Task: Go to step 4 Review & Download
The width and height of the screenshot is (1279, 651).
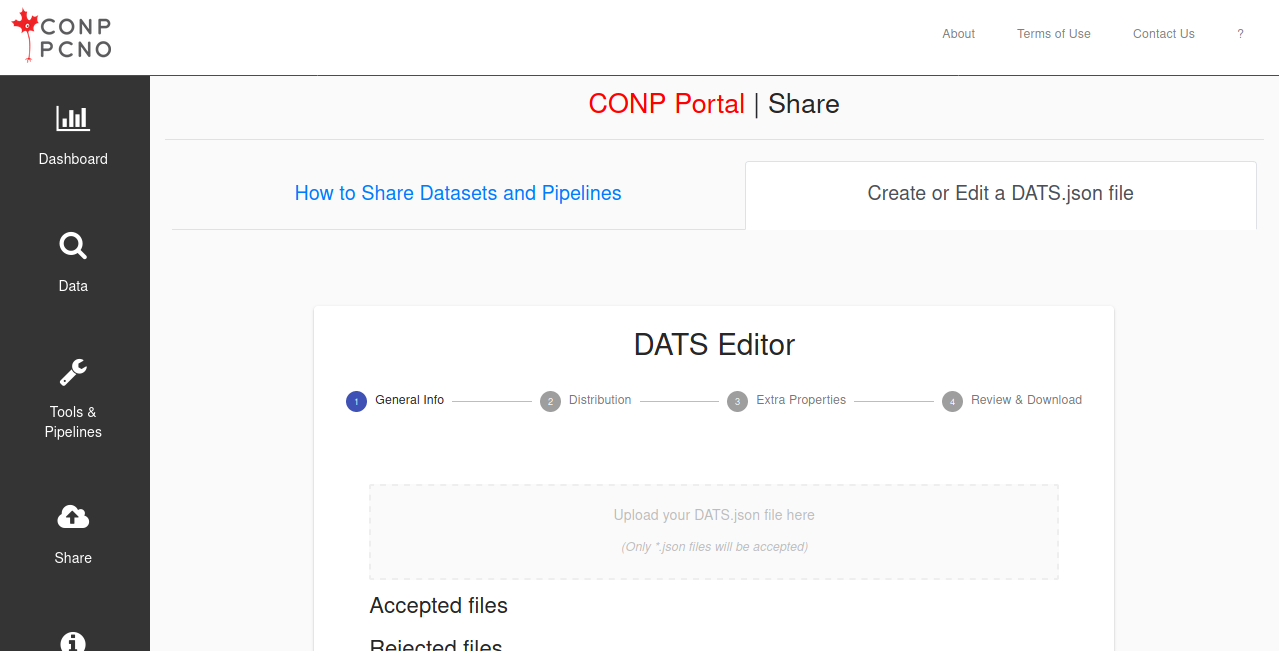Action: 952,401
